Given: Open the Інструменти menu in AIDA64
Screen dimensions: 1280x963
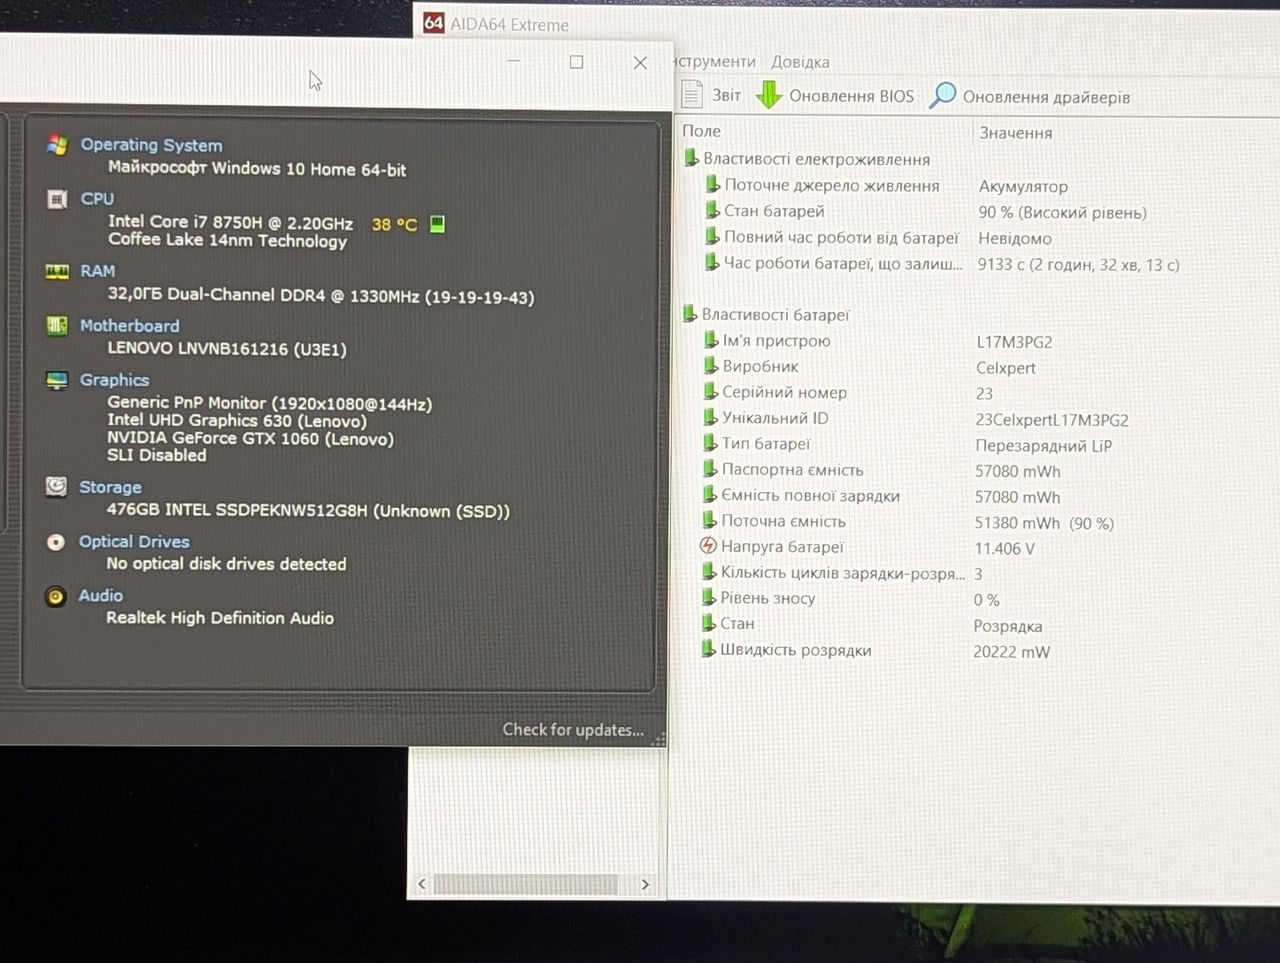Looking at the screenshot, I should coord(715,62).
